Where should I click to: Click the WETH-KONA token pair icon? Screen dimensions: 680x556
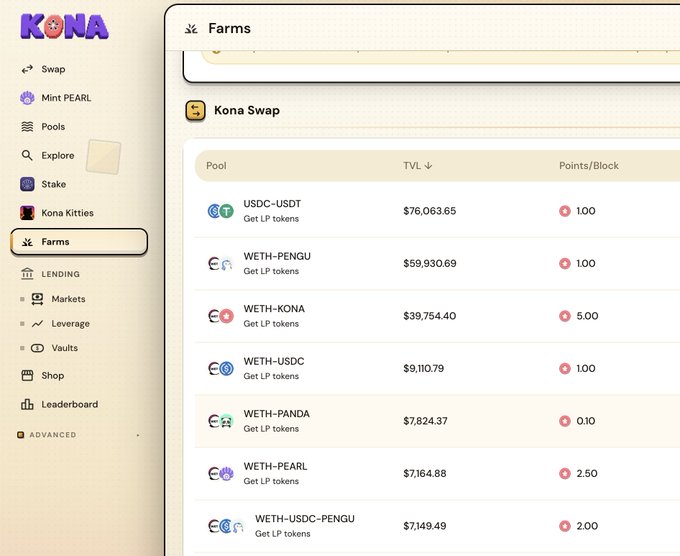(x=221, y=316)
